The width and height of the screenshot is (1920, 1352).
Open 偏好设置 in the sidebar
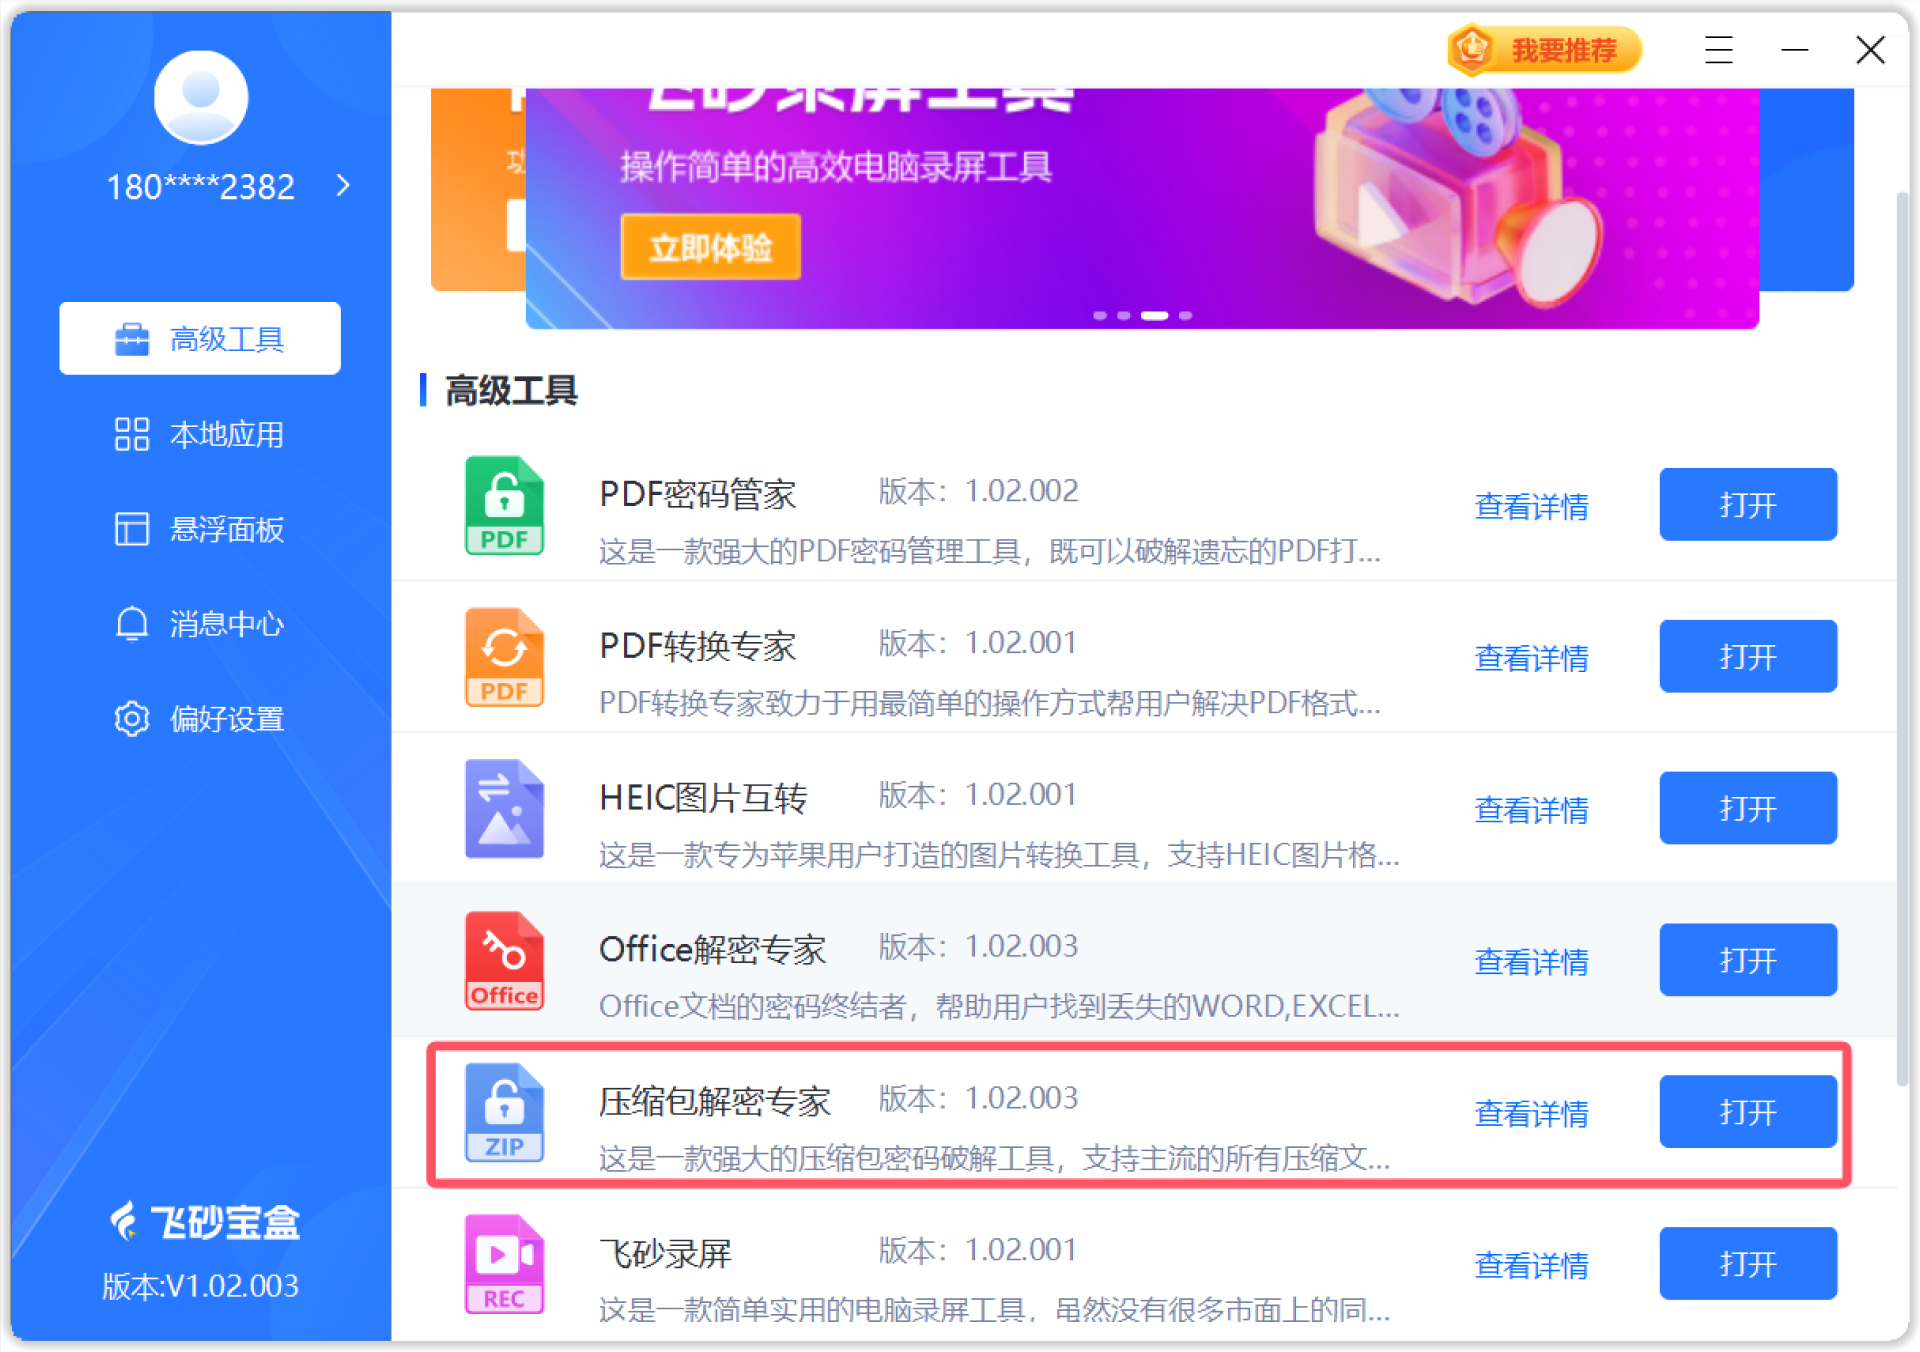click(x=200, y=719)
